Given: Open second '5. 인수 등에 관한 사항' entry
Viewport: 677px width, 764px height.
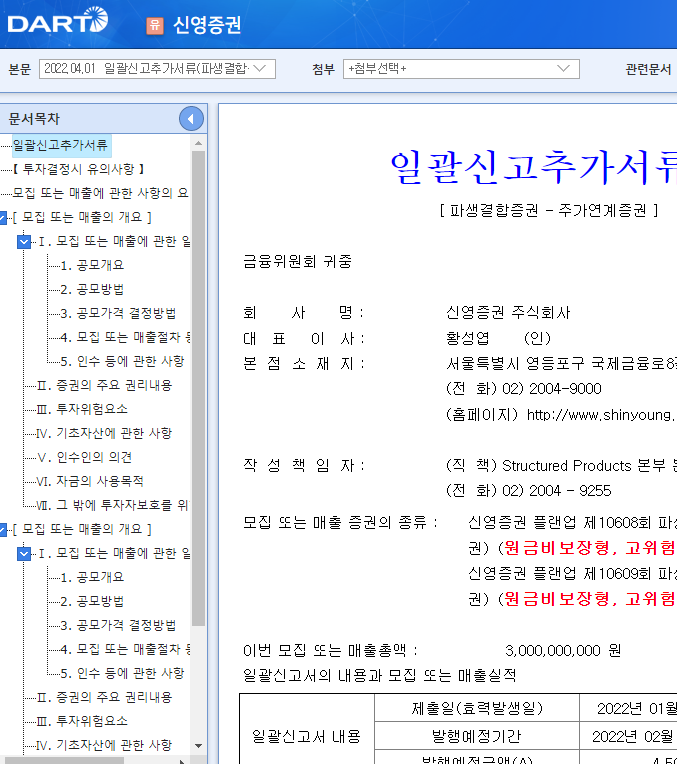Looking at the screenshot, I should pyautogui.click(x=122, y=673).
